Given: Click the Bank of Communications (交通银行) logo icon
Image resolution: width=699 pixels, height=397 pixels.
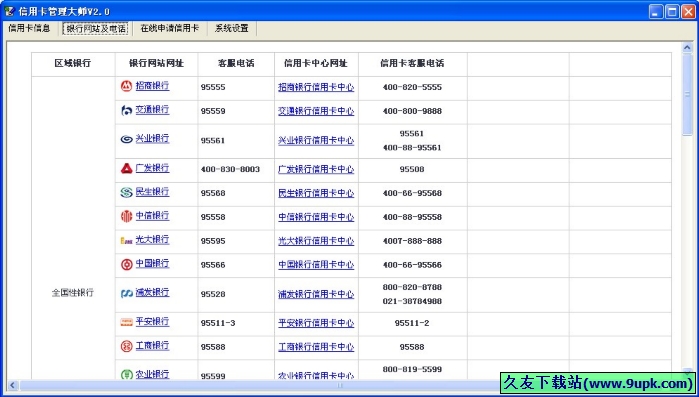Looking at the screenshot, I should 127,111.
